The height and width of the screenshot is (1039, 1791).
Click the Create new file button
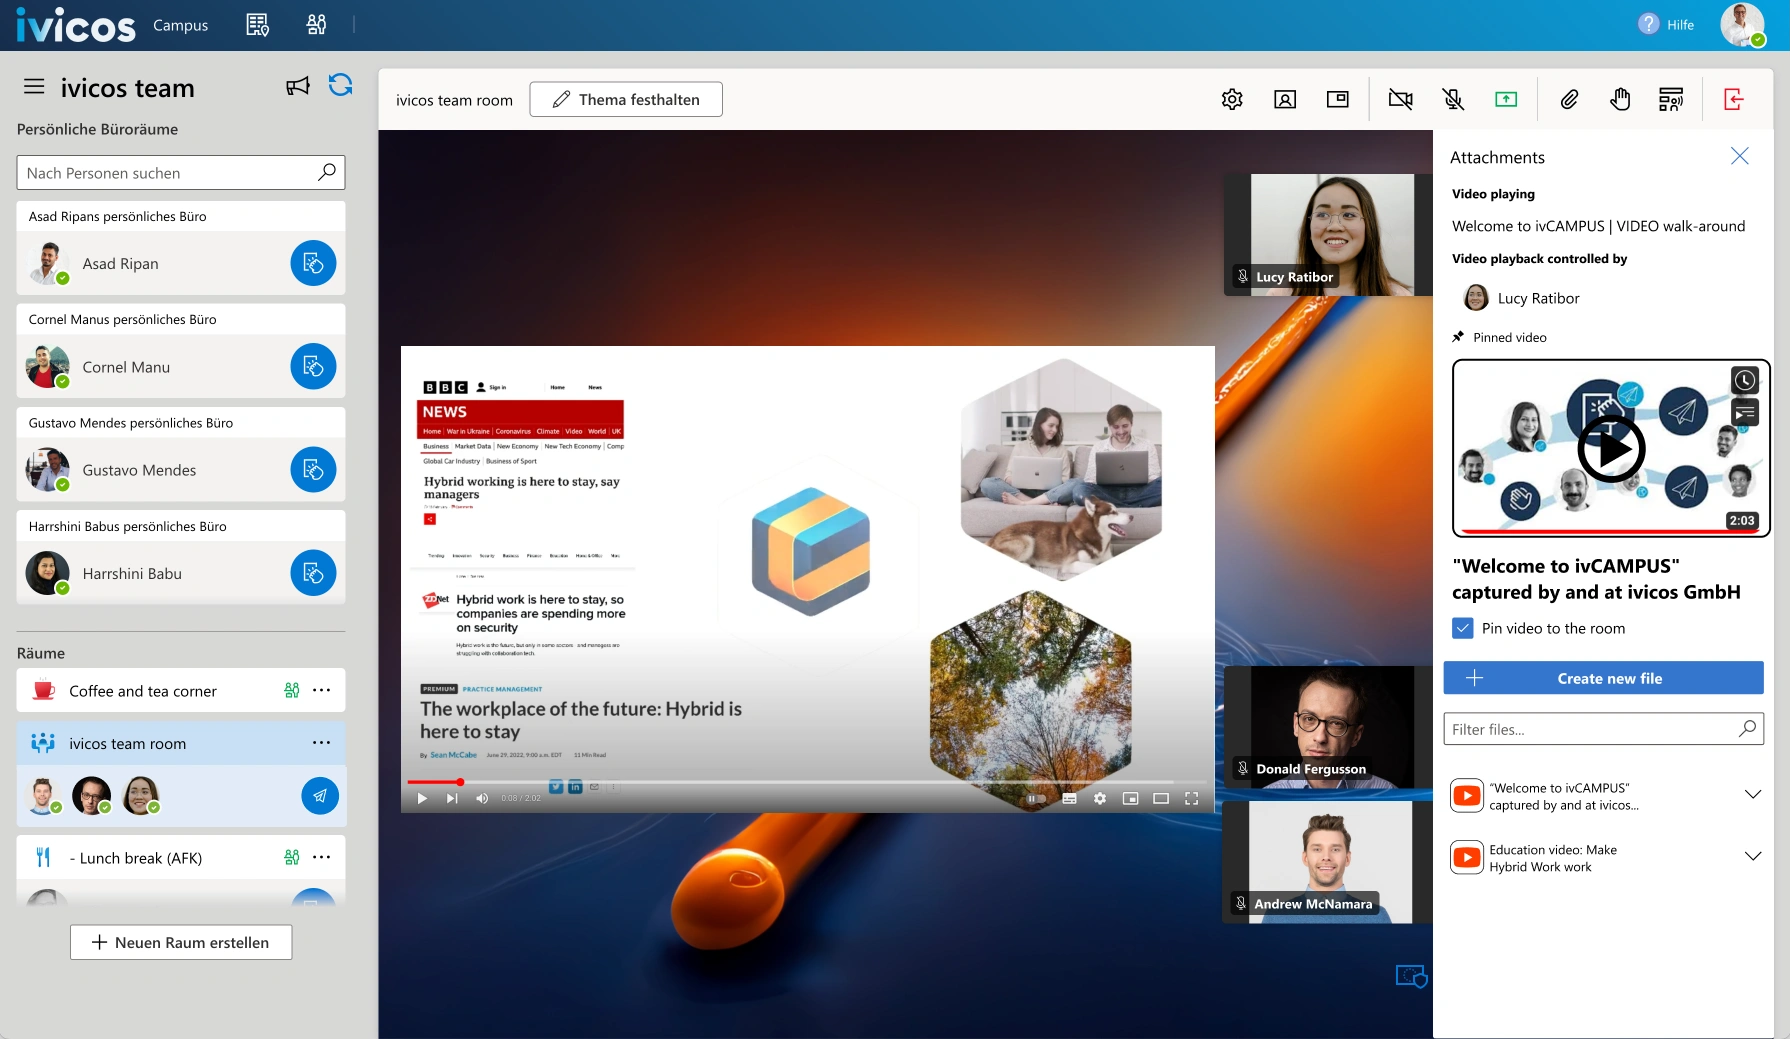click(1603, 678)
